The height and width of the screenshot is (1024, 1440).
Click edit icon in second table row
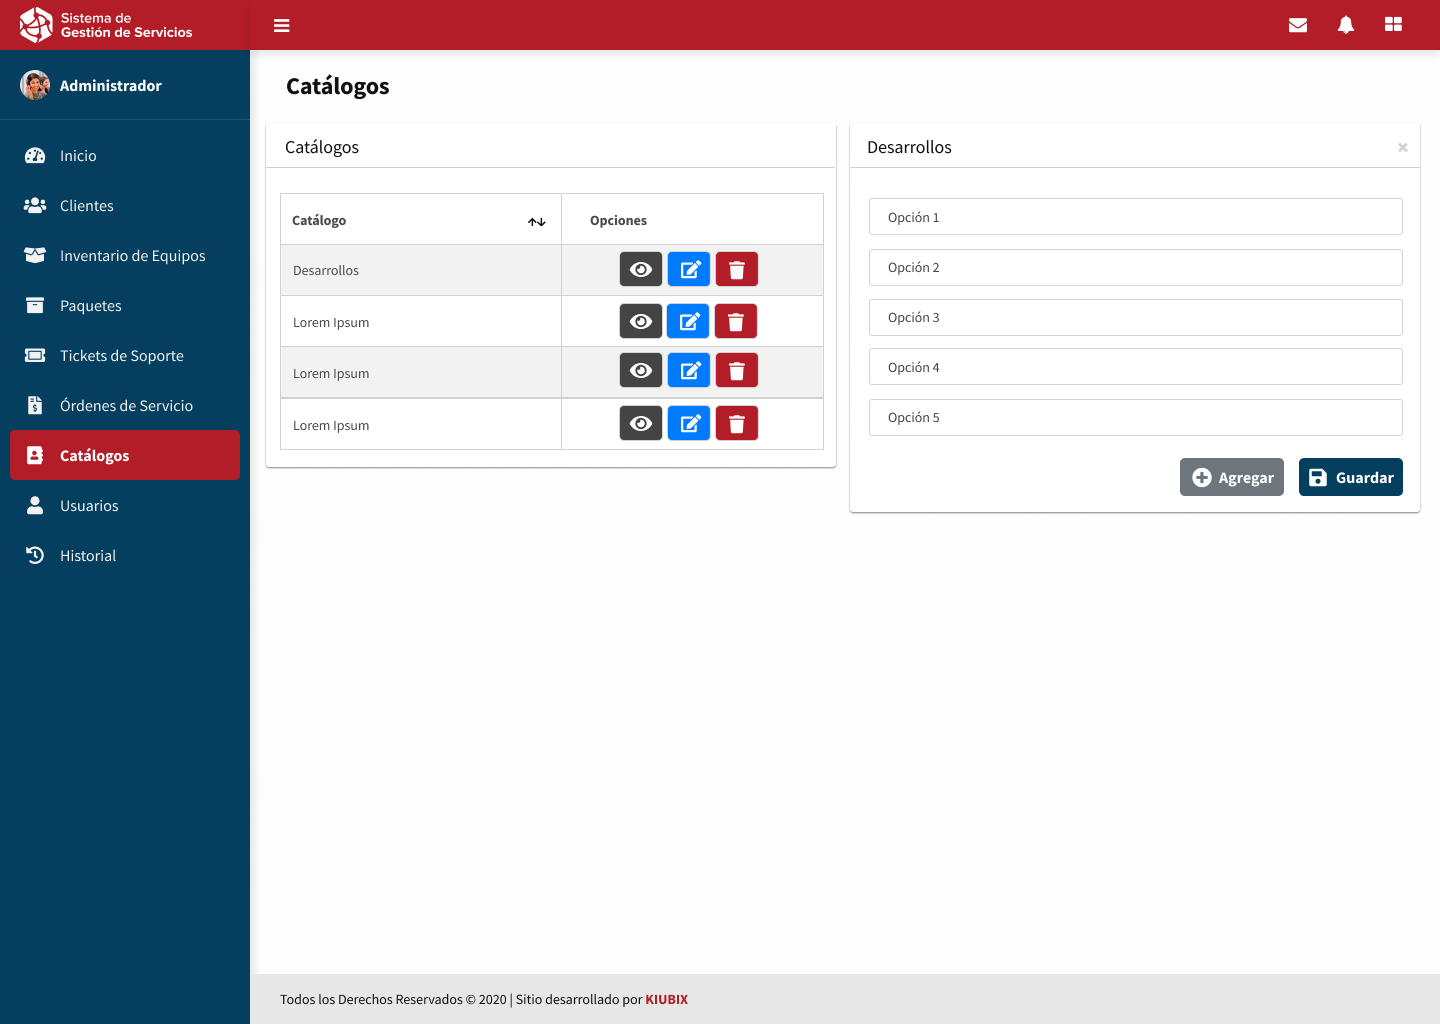[688, 321]
